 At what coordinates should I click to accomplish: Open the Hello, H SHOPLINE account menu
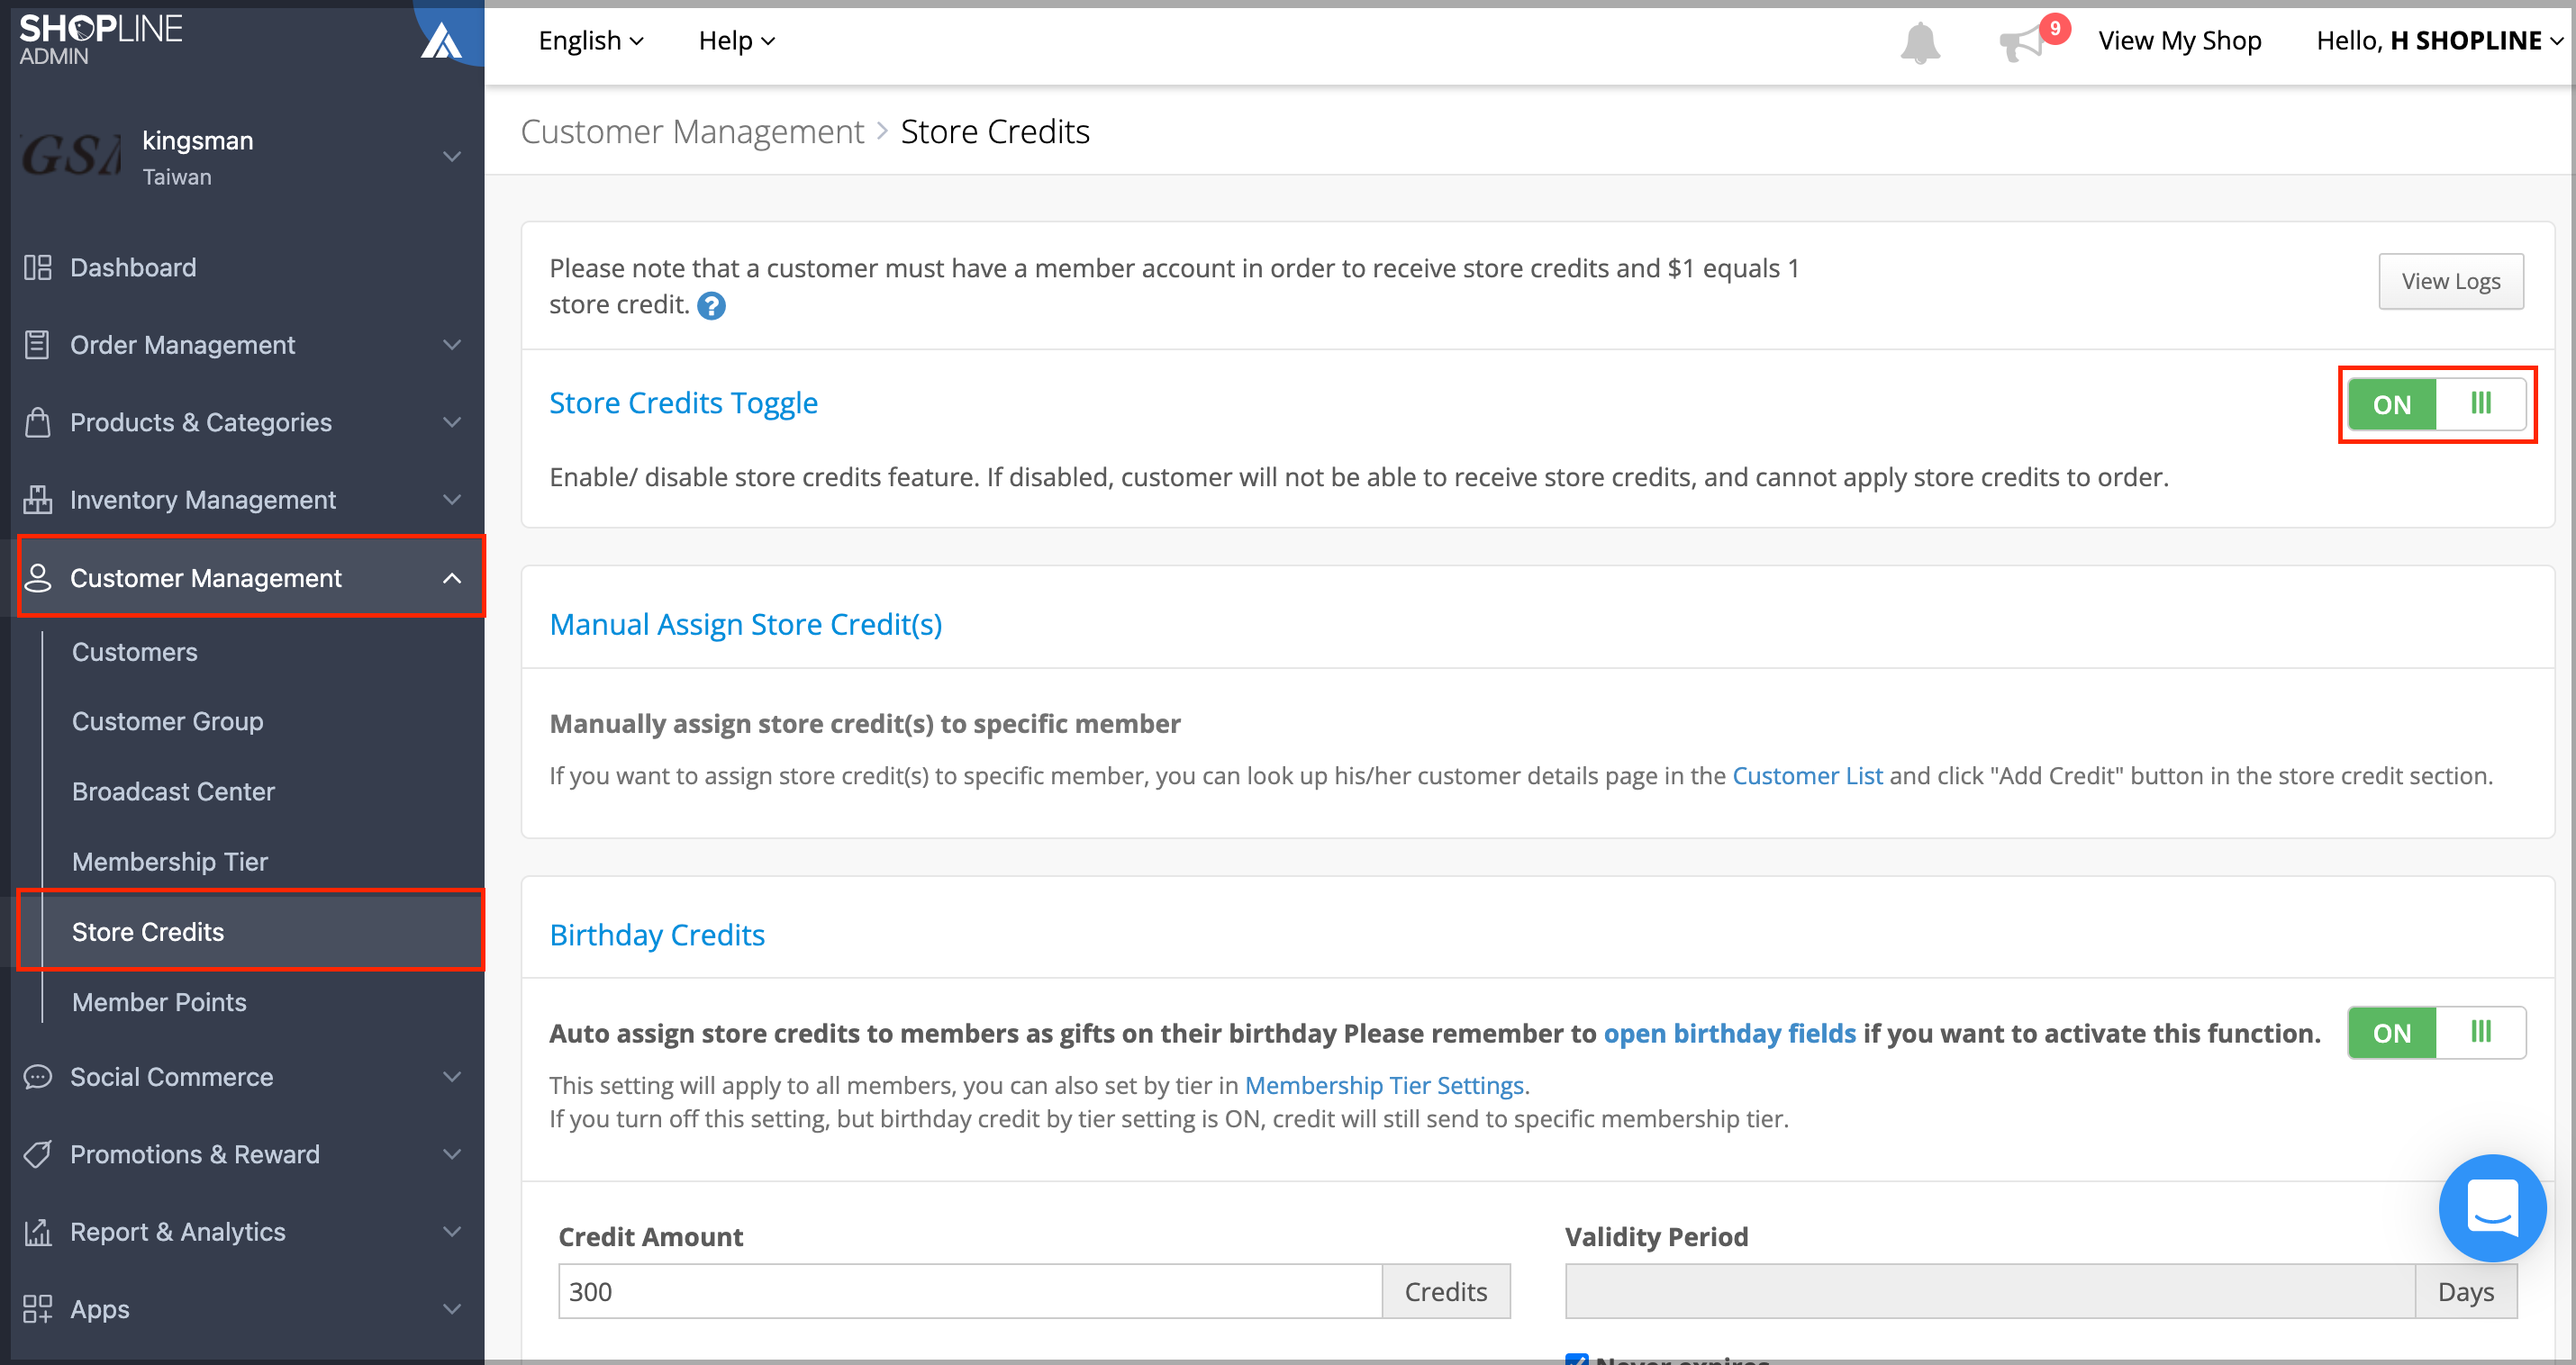click(x=2439, y=41)
